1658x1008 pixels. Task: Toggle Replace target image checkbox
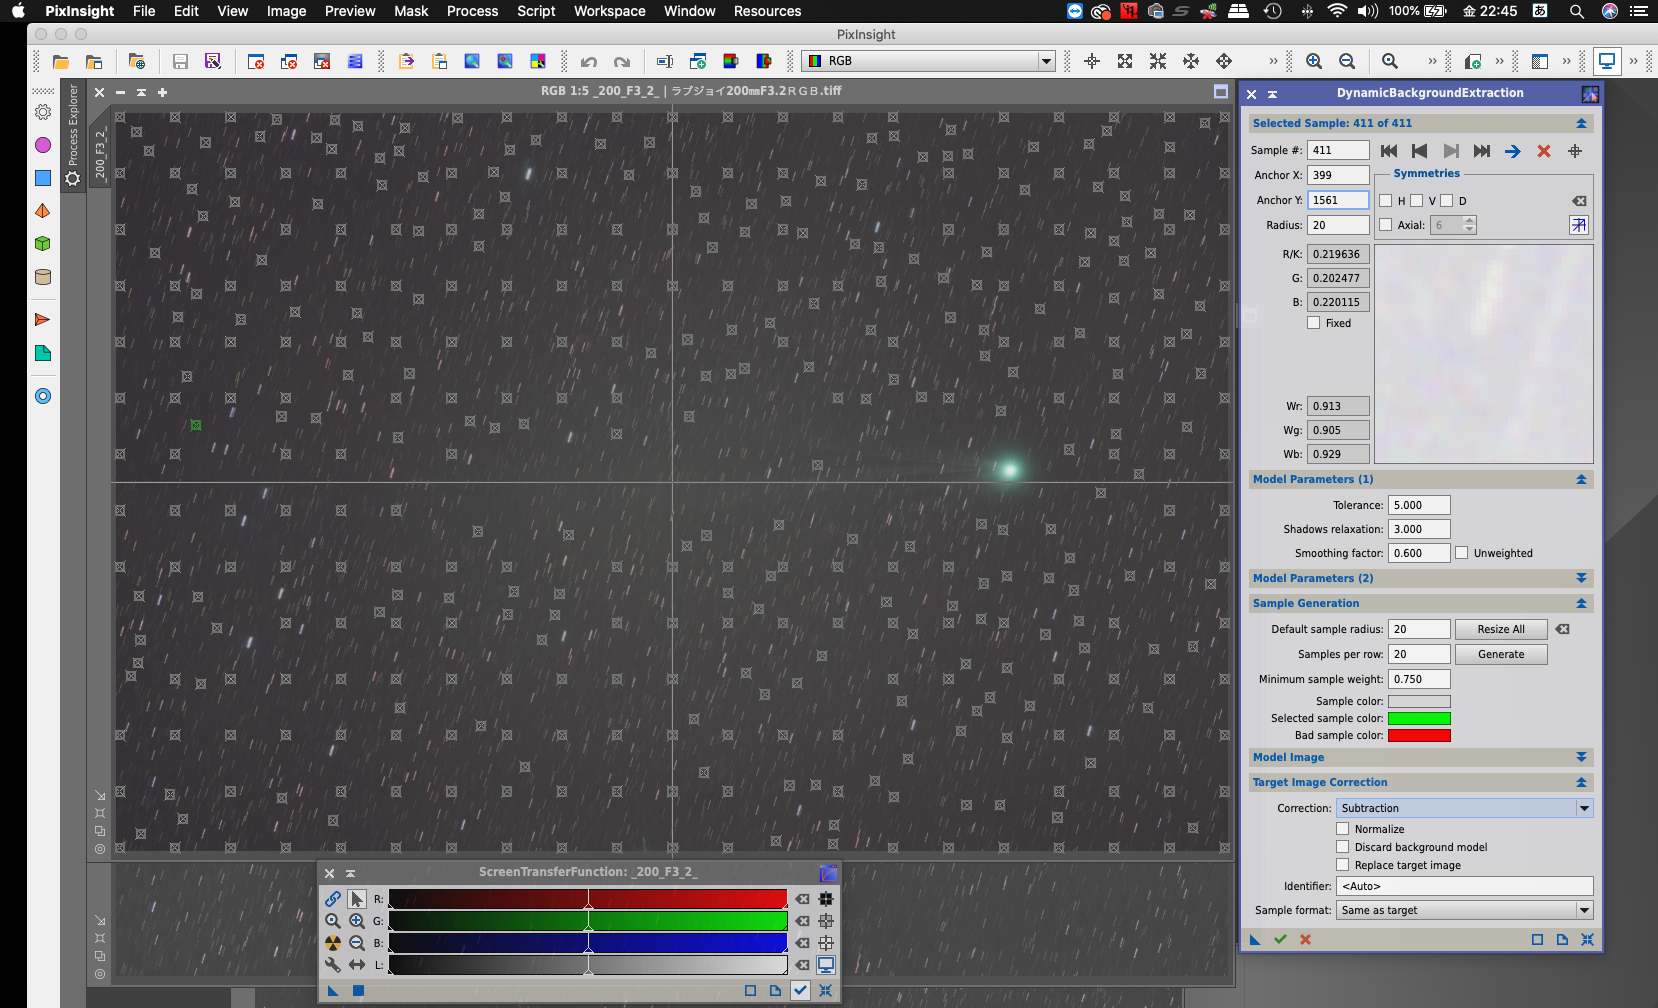point(1343,865)
